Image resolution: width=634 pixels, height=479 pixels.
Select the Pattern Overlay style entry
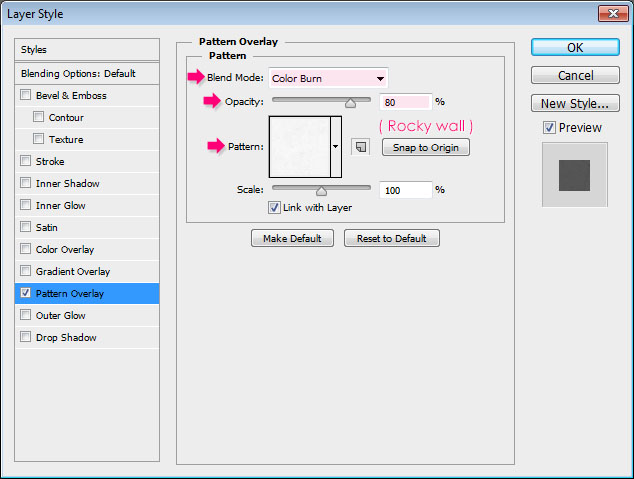pyautogui.click(x=87, y=293)
